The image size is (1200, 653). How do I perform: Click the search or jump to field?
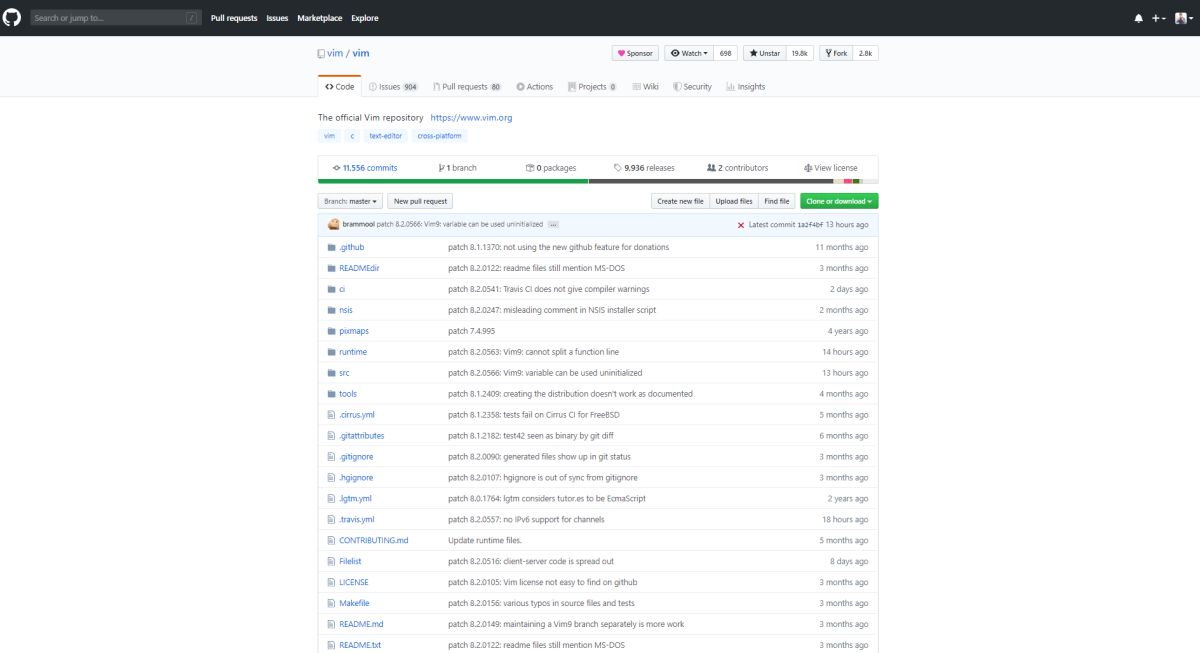pyautogui.click(x=115, y=18)
